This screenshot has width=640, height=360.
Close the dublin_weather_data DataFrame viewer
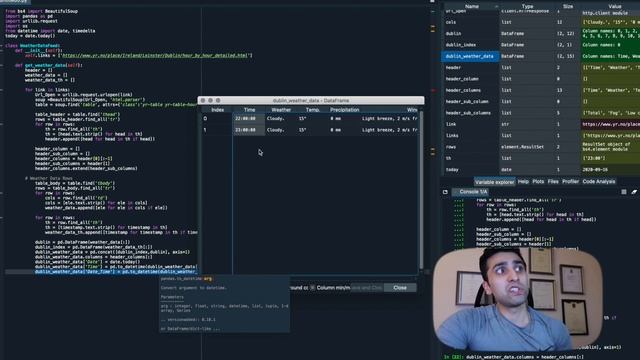400,288
